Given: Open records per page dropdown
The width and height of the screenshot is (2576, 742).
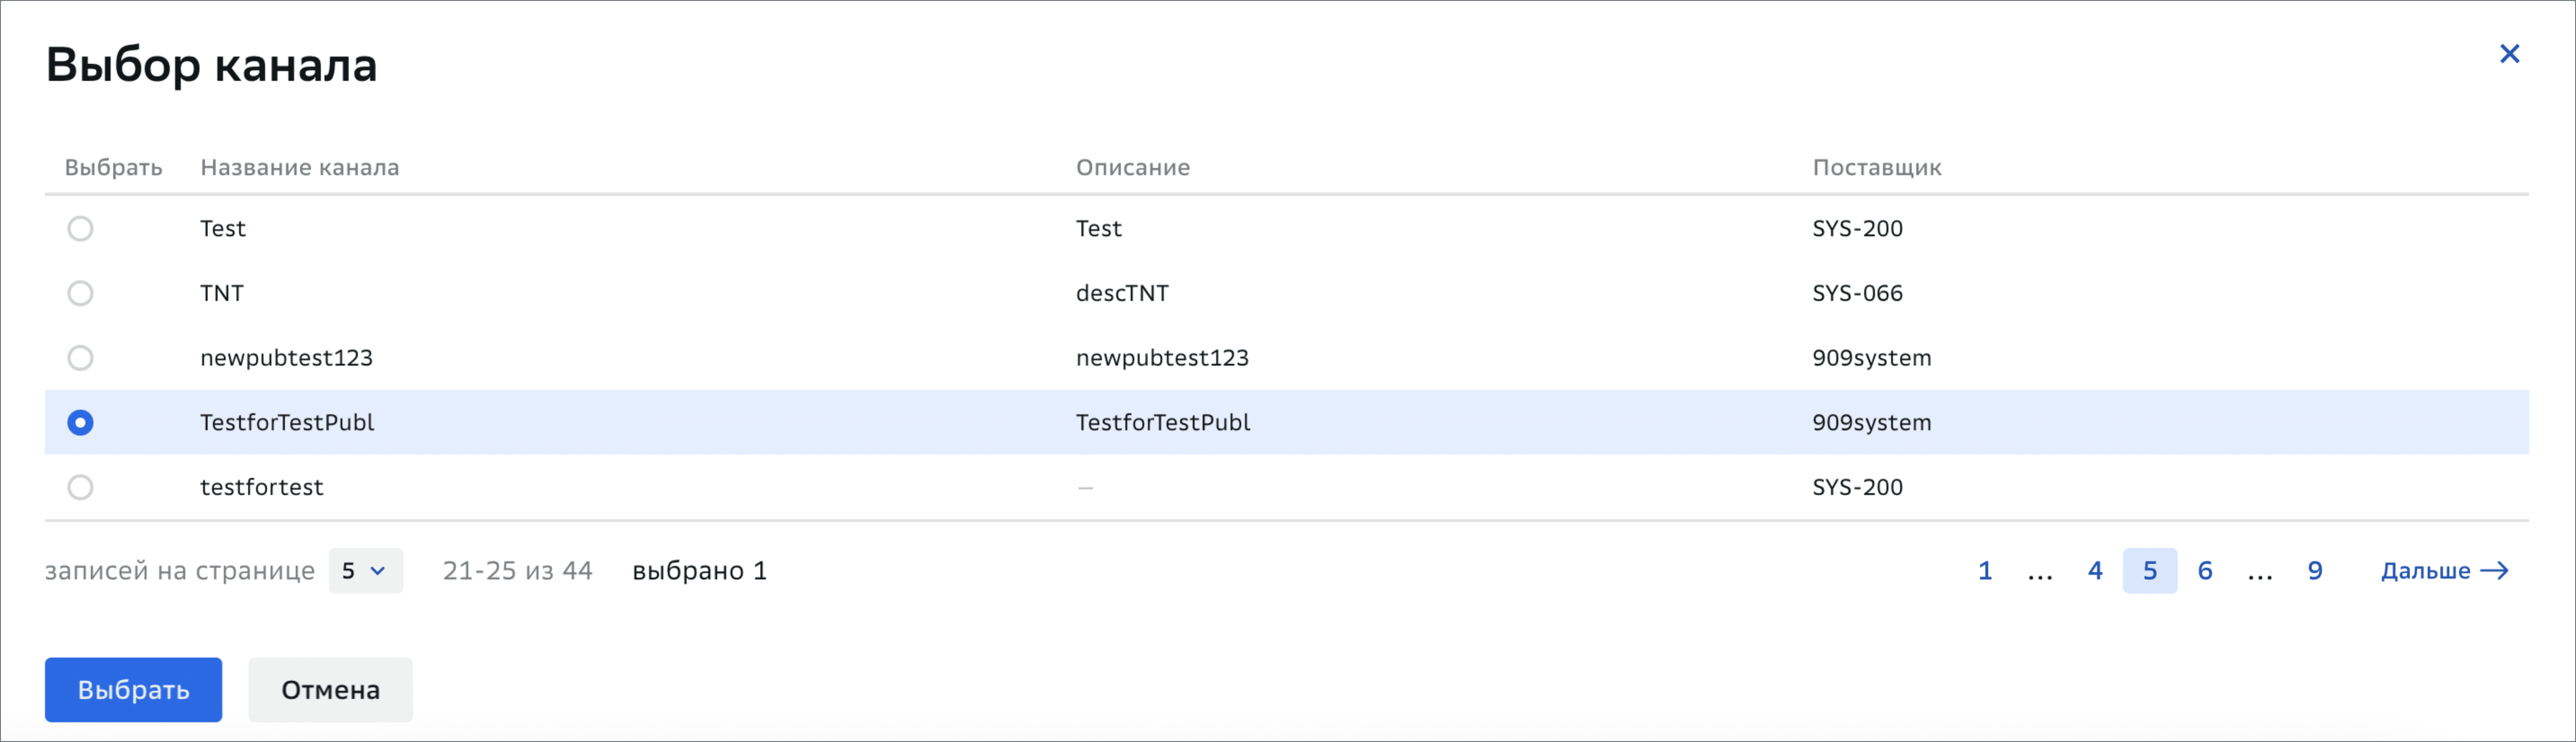Looking at the screenshot, I should (365, 570).
